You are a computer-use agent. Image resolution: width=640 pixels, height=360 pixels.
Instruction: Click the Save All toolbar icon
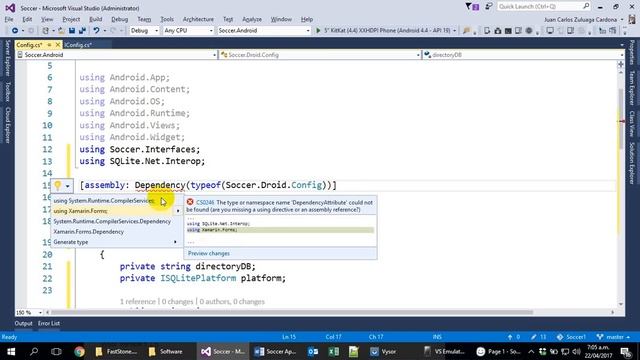coord(82,31)
